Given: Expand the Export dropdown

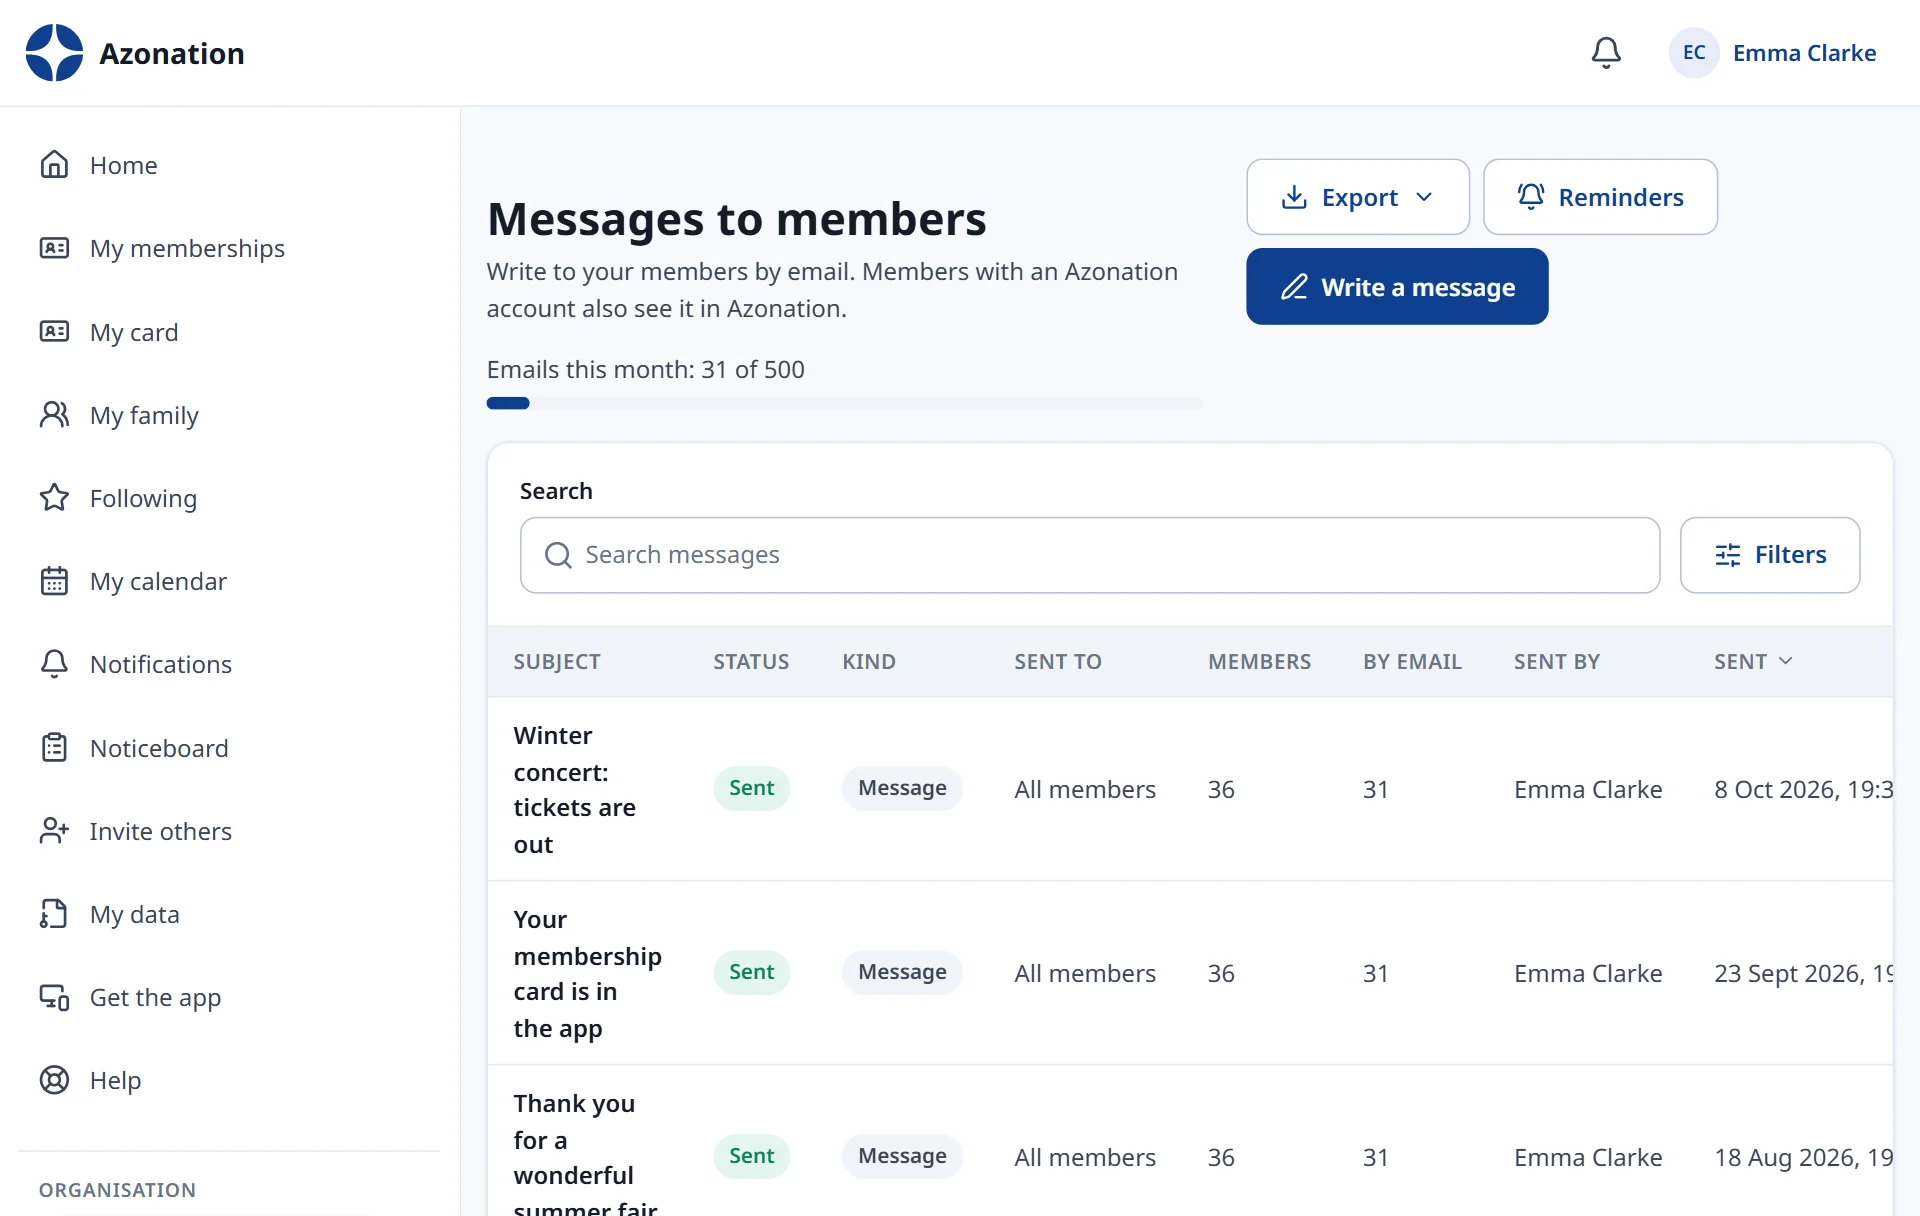Looking at the screenshot, I should point(1358,197).
